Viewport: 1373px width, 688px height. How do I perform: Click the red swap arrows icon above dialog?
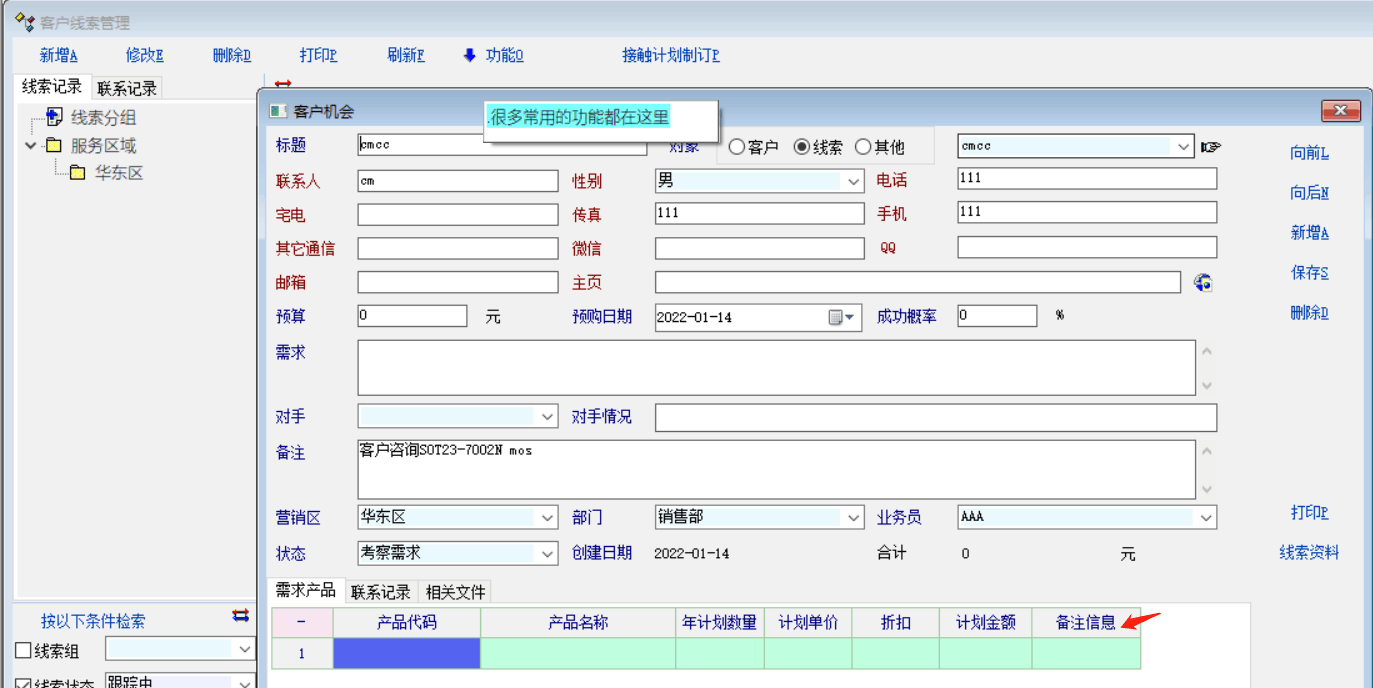(283, 84)
